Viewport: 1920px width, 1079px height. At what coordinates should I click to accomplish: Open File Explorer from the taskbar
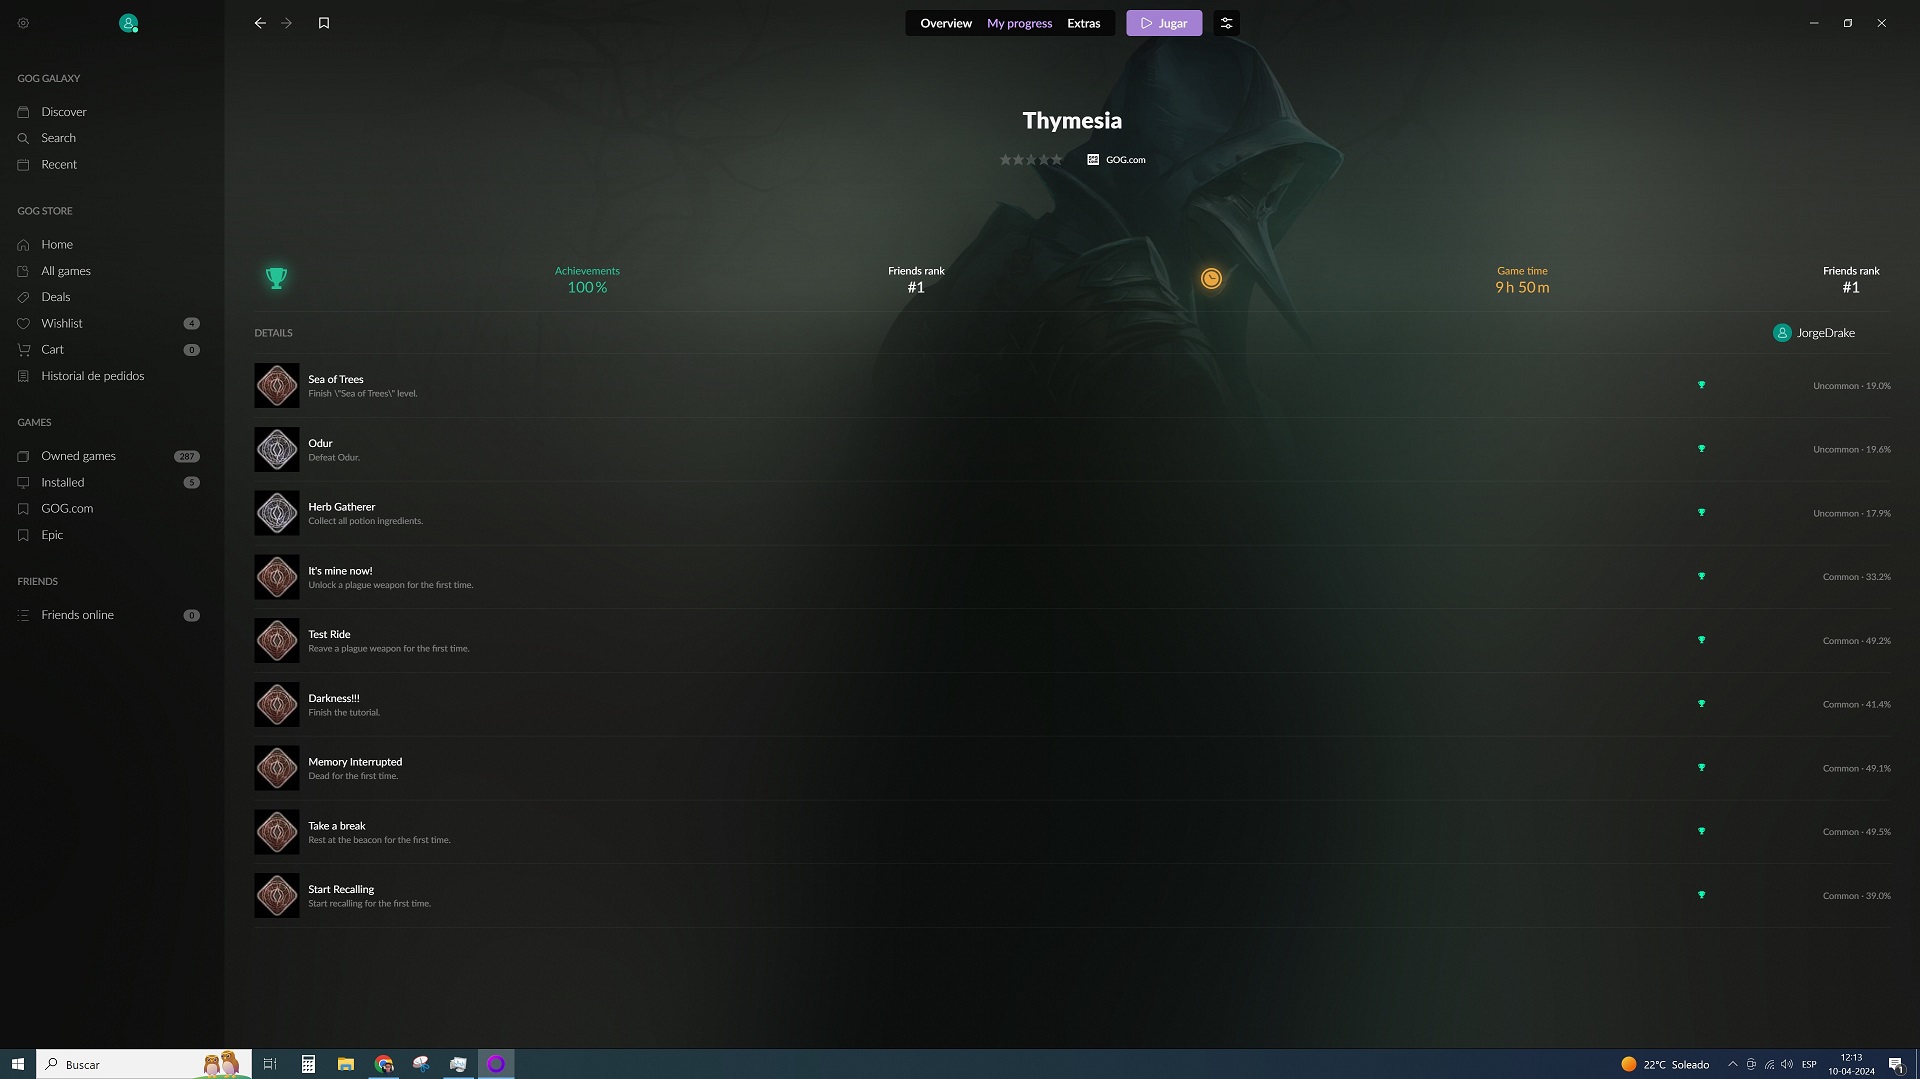(x=346, y=1064)
